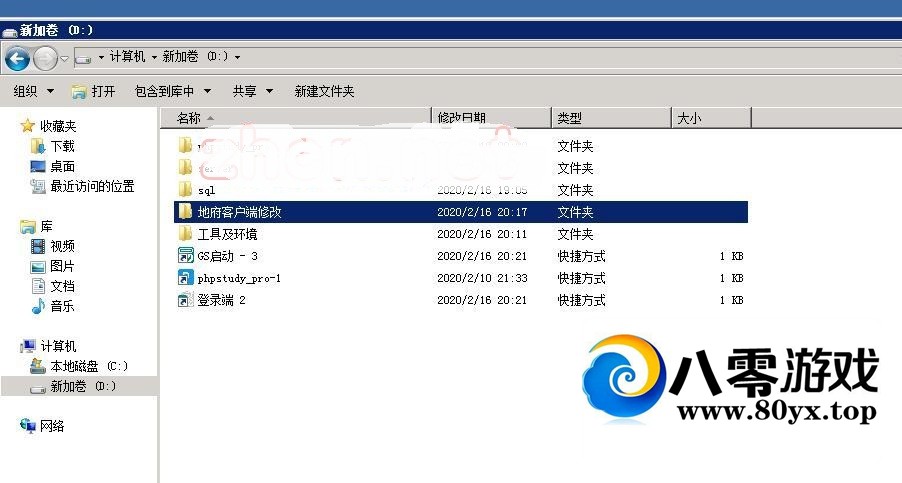Viewport: 902px width, 483px height.
Task: Open the 视频 library
Action: point(63,246)
